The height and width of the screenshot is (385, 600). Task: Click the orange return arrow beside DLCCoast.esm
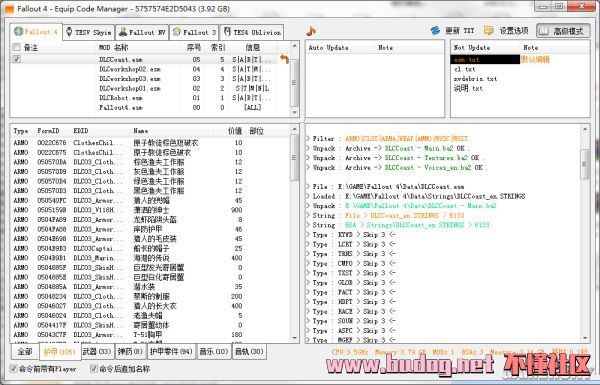284,59
